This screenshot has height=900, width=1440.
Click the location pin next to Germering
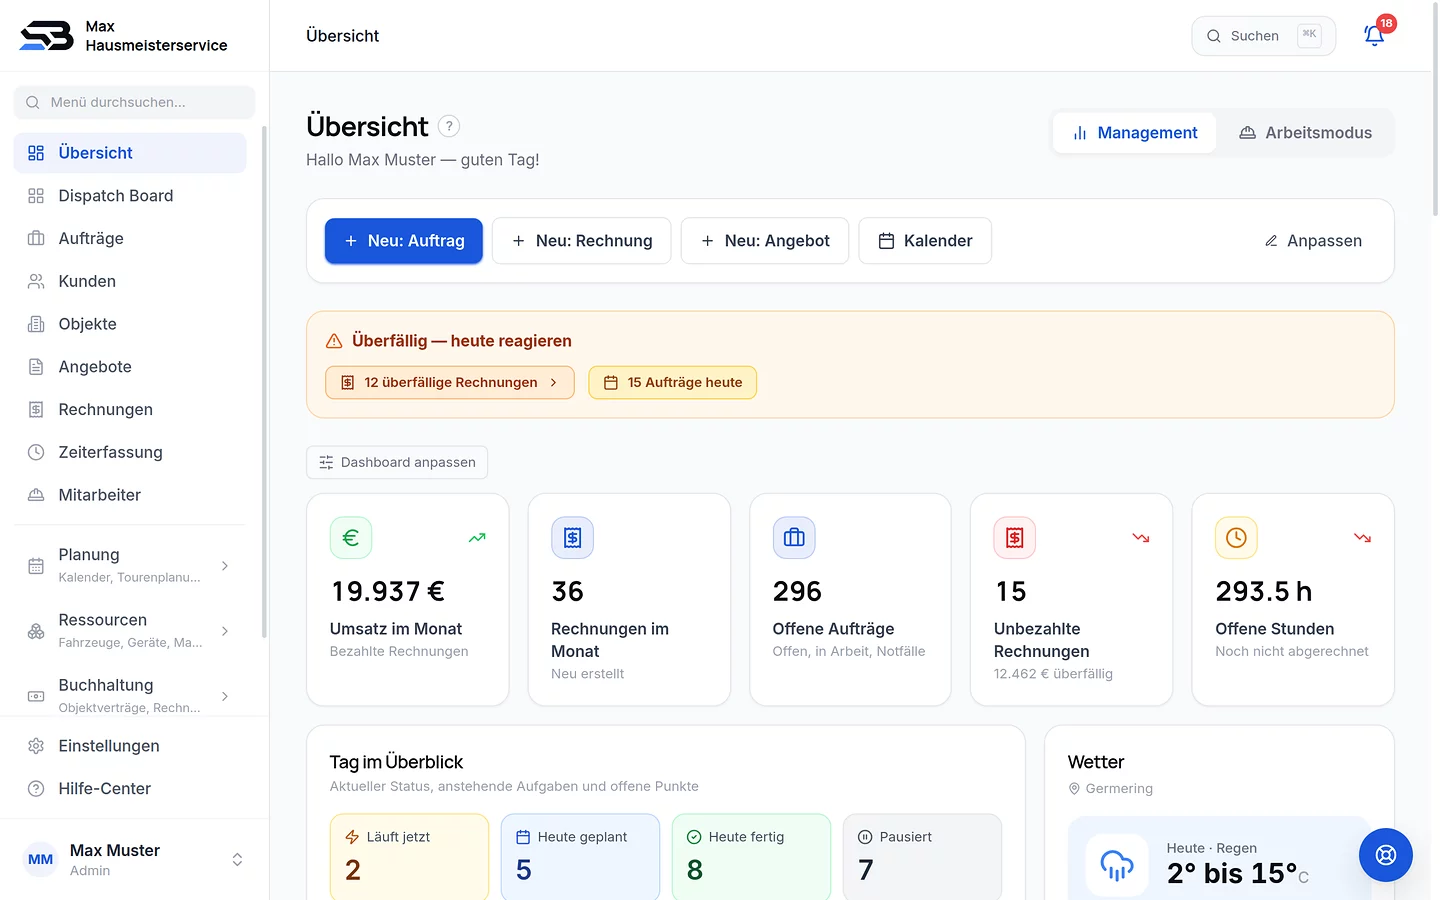coord(1074,789)
